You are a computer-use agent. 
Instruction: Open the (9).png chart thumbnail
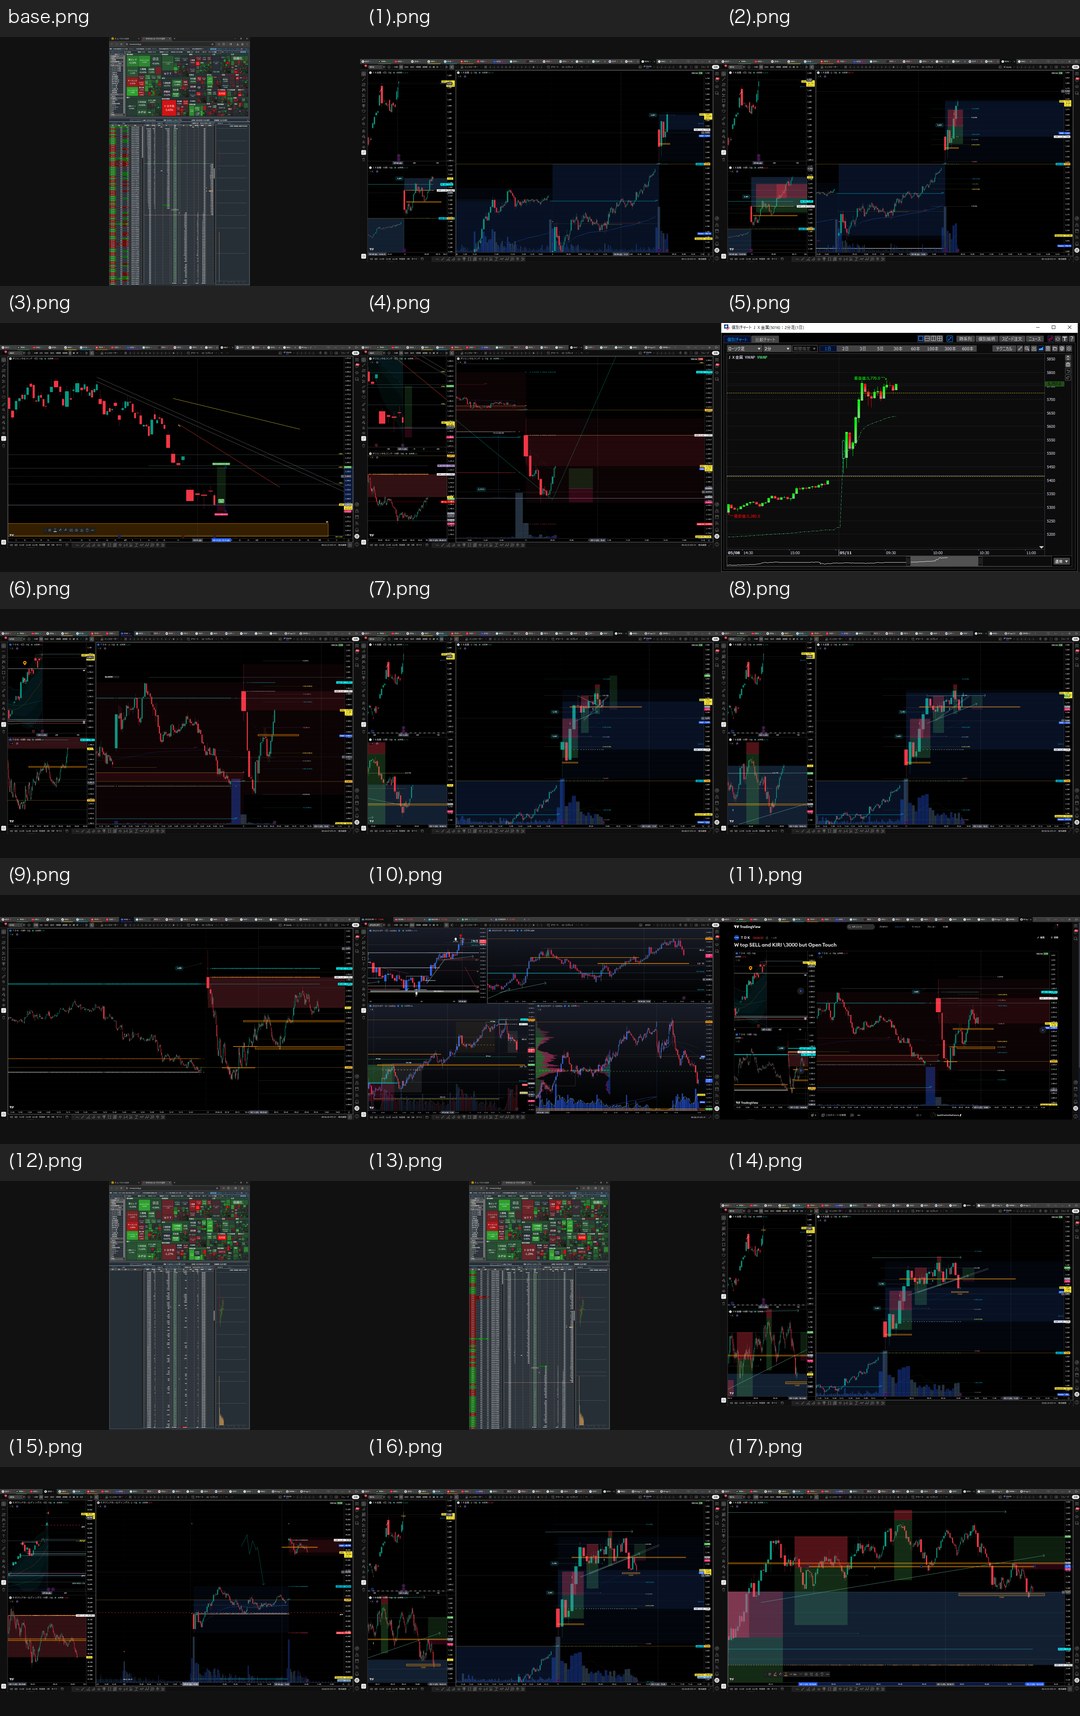coord(179,1019)
